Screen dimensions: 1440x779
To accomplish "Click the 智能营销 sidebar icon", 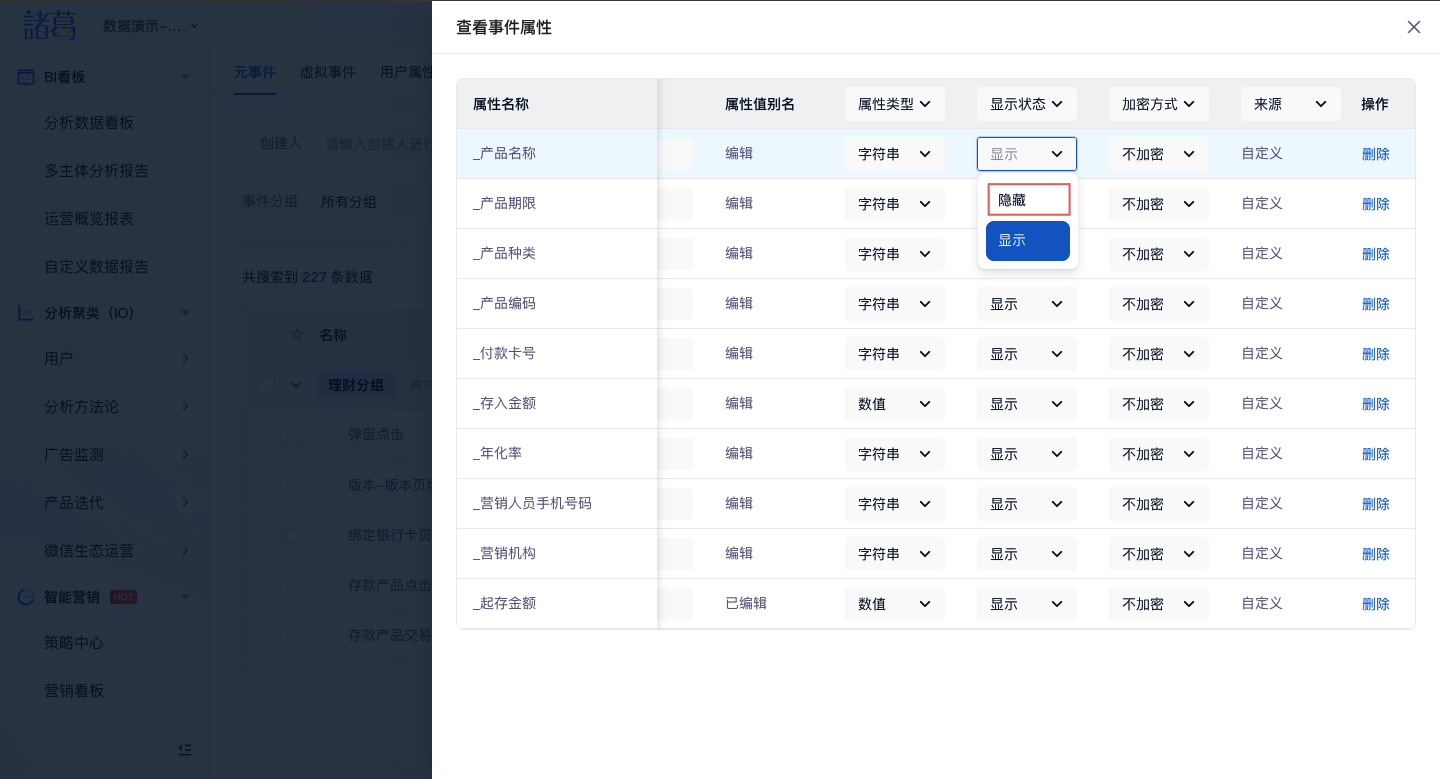I will tap(26, 597).
